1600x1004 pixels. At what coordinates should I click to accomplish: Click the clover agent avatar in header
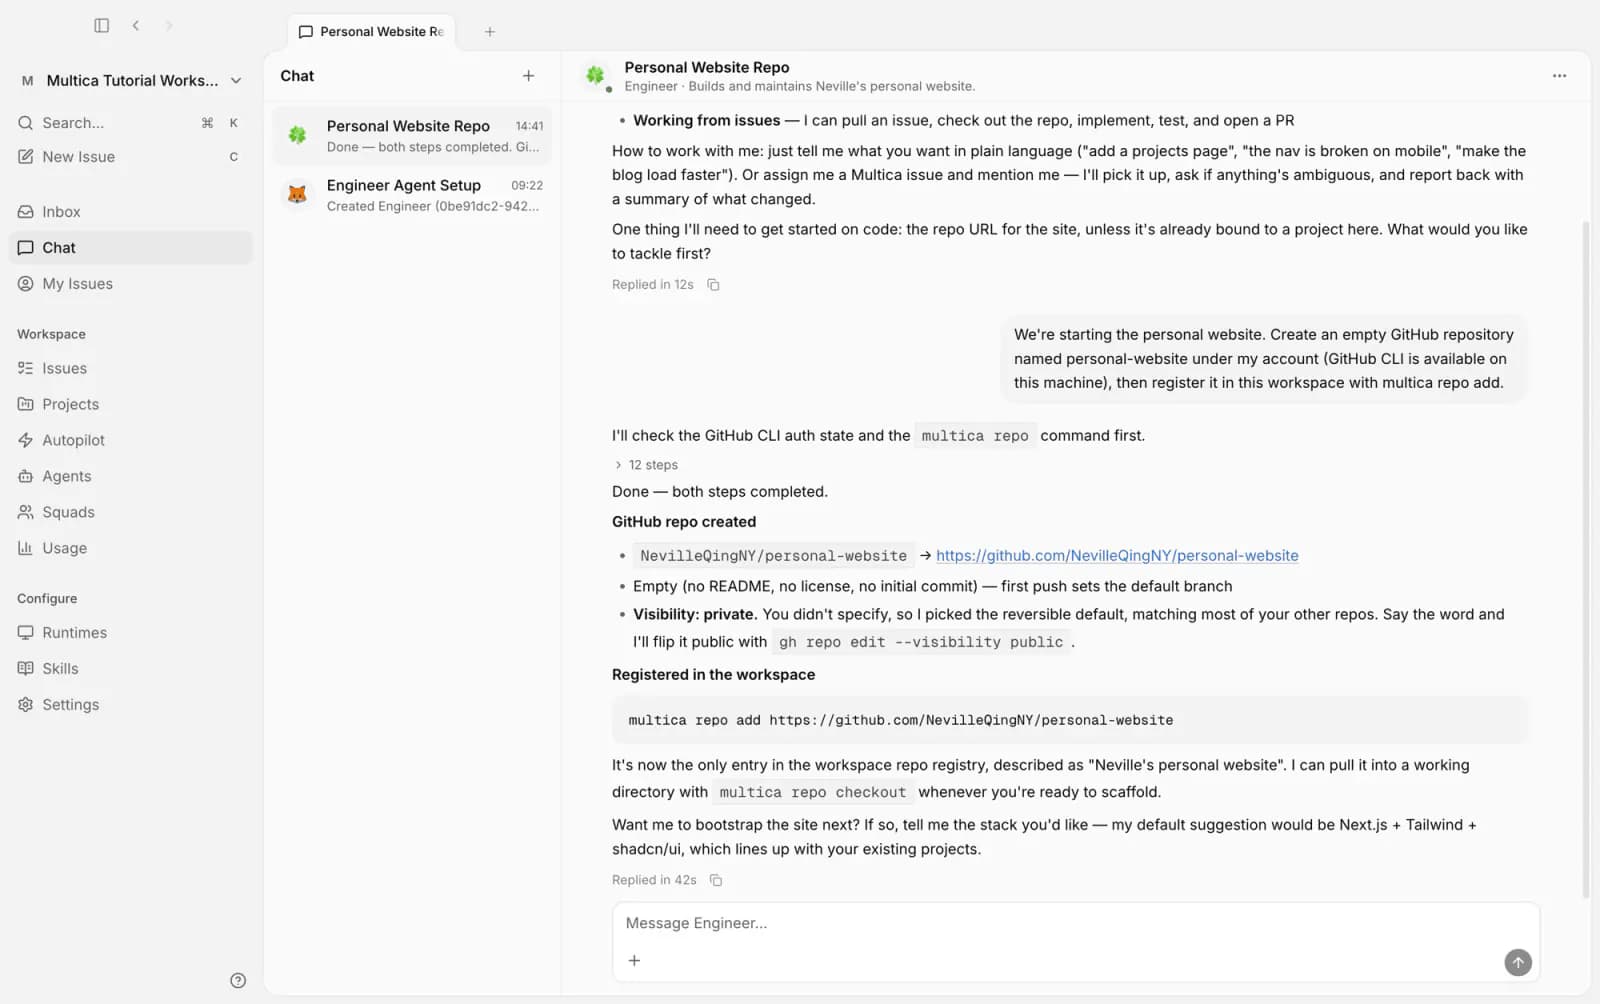pos(596,75)
